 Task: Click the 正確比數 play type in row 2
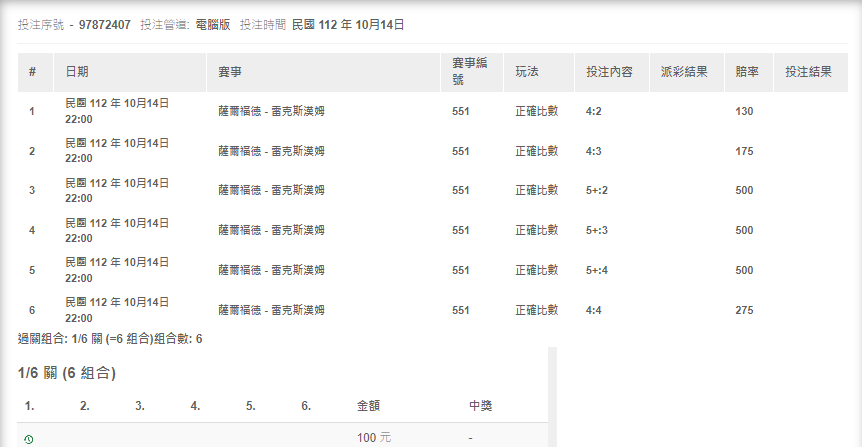point(537,151)
